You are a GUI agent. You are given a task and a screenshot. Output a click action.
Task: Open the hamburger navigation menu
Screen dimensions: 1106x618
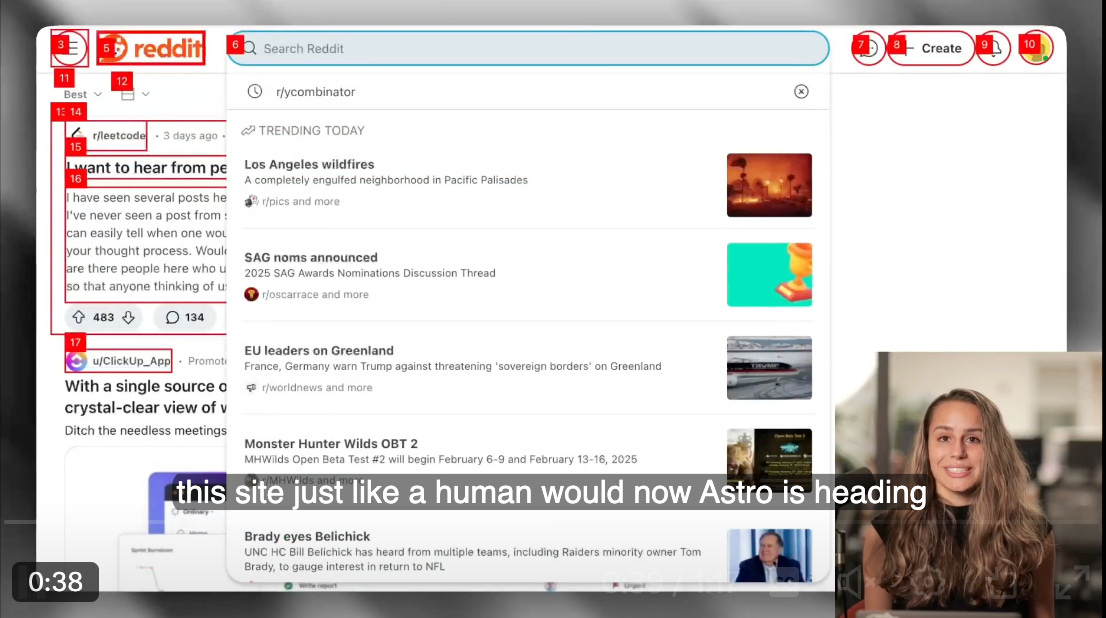[x=70, y=48]
